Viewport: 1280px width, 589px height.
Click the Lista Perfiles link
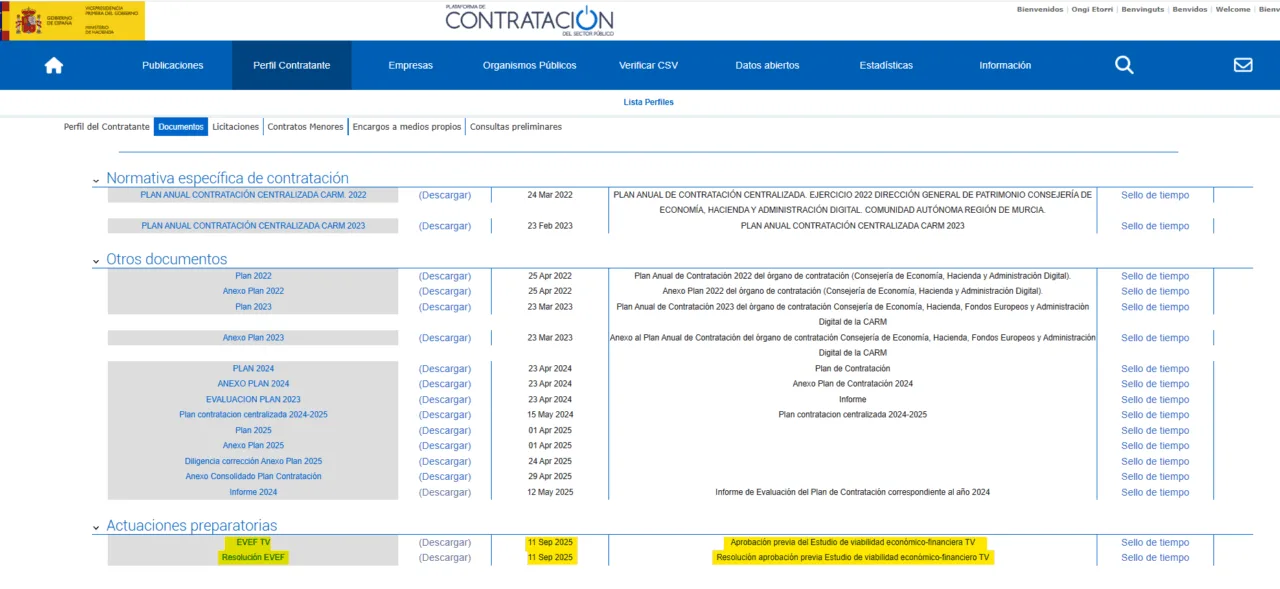point(648,102)
